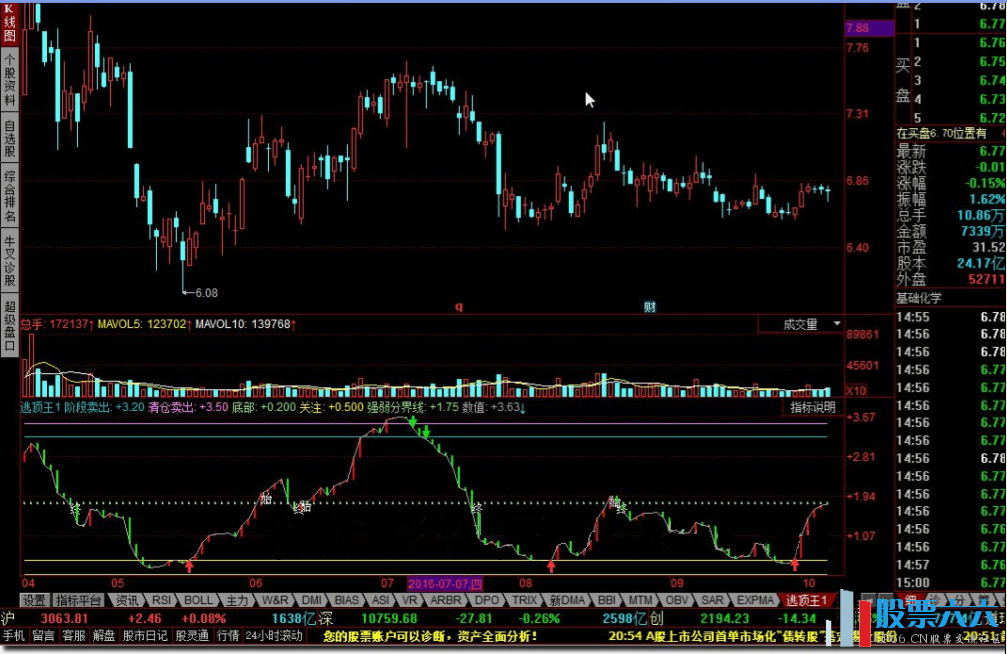This screenshot has width=1007, height=654.
Task: Select the BOLL indicator tab
Action: click(198, 600)
